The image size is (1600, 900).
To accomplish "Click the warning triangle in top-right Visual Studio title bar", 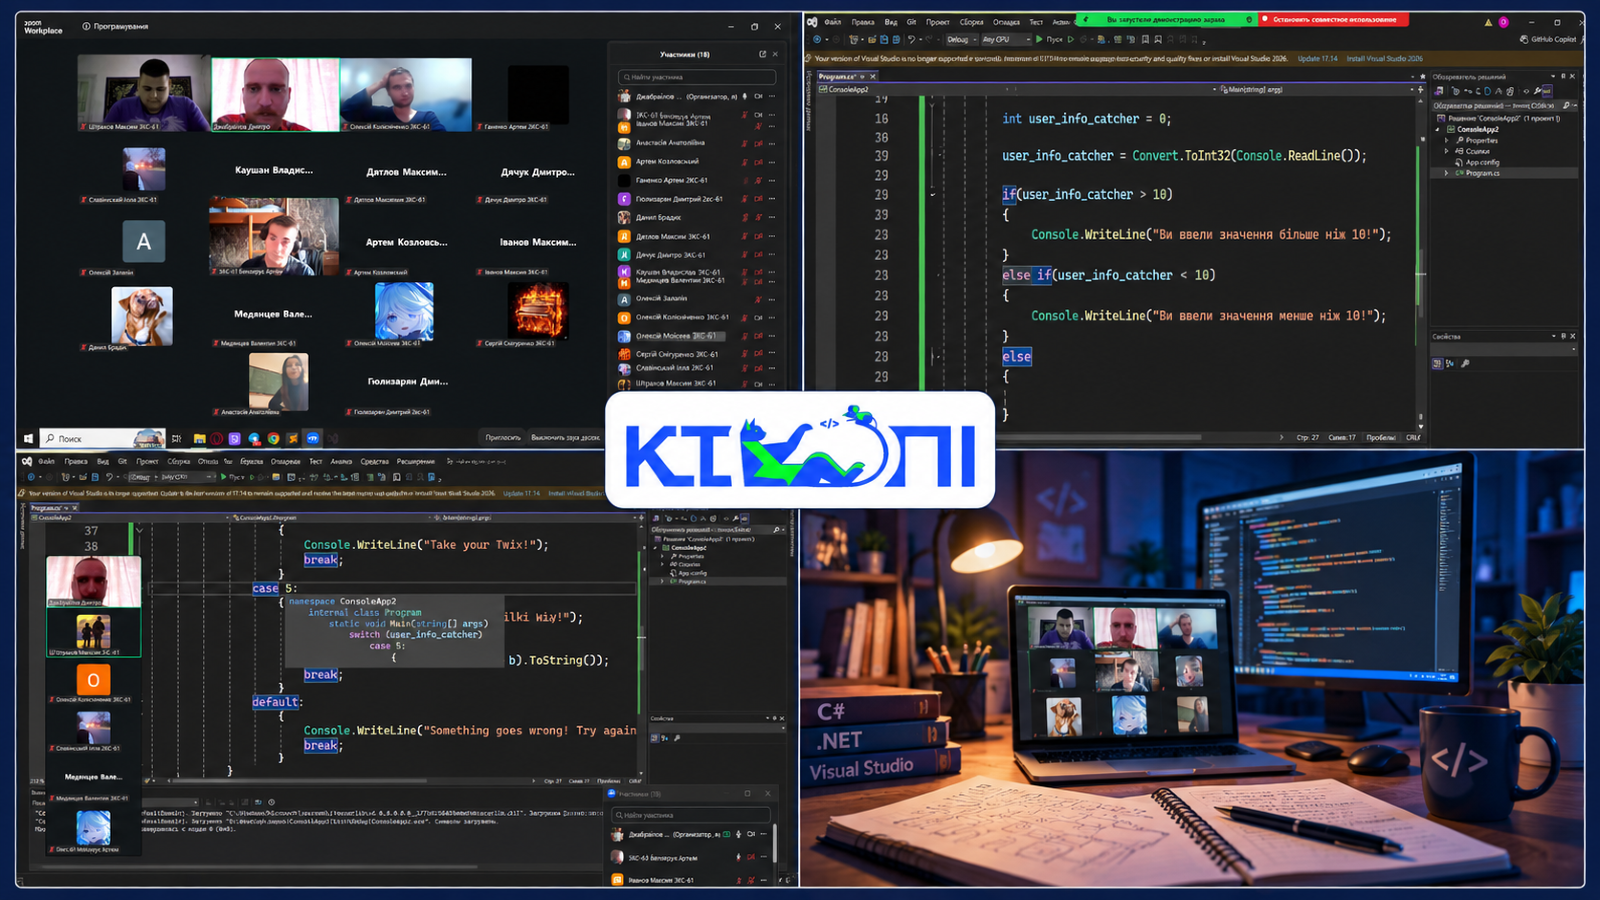I will (x=1488, y=21).
